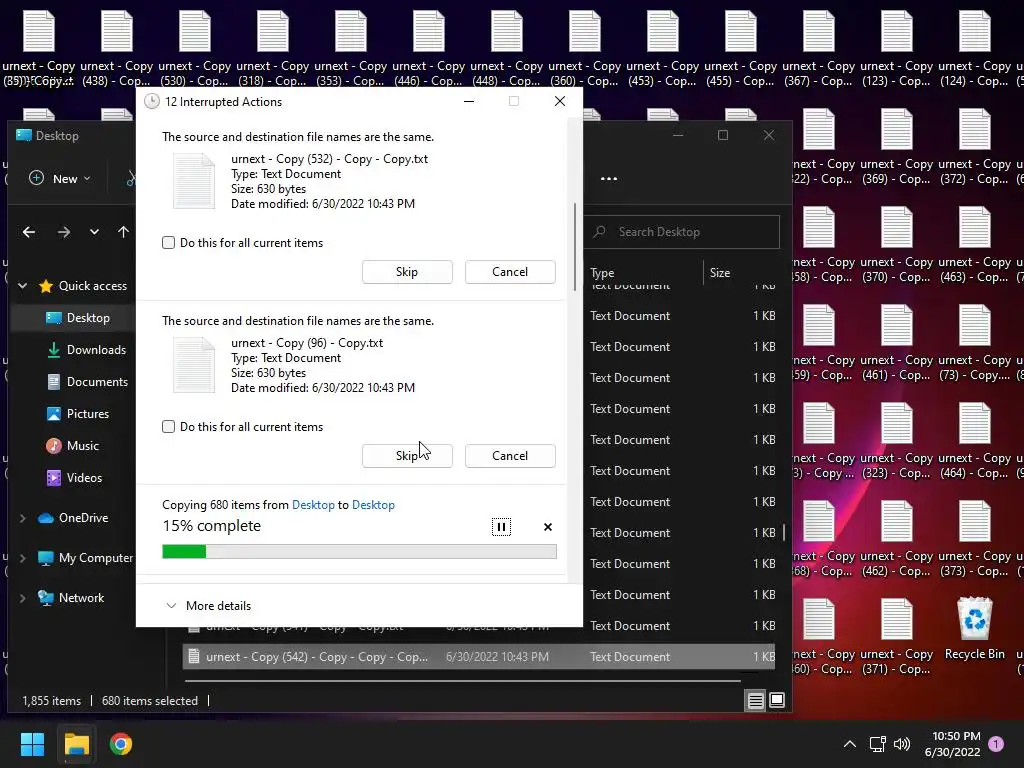This screenshot has width=1024, height=768.
Task: Click Search Desktop field
Action: [x=682, y=232]
